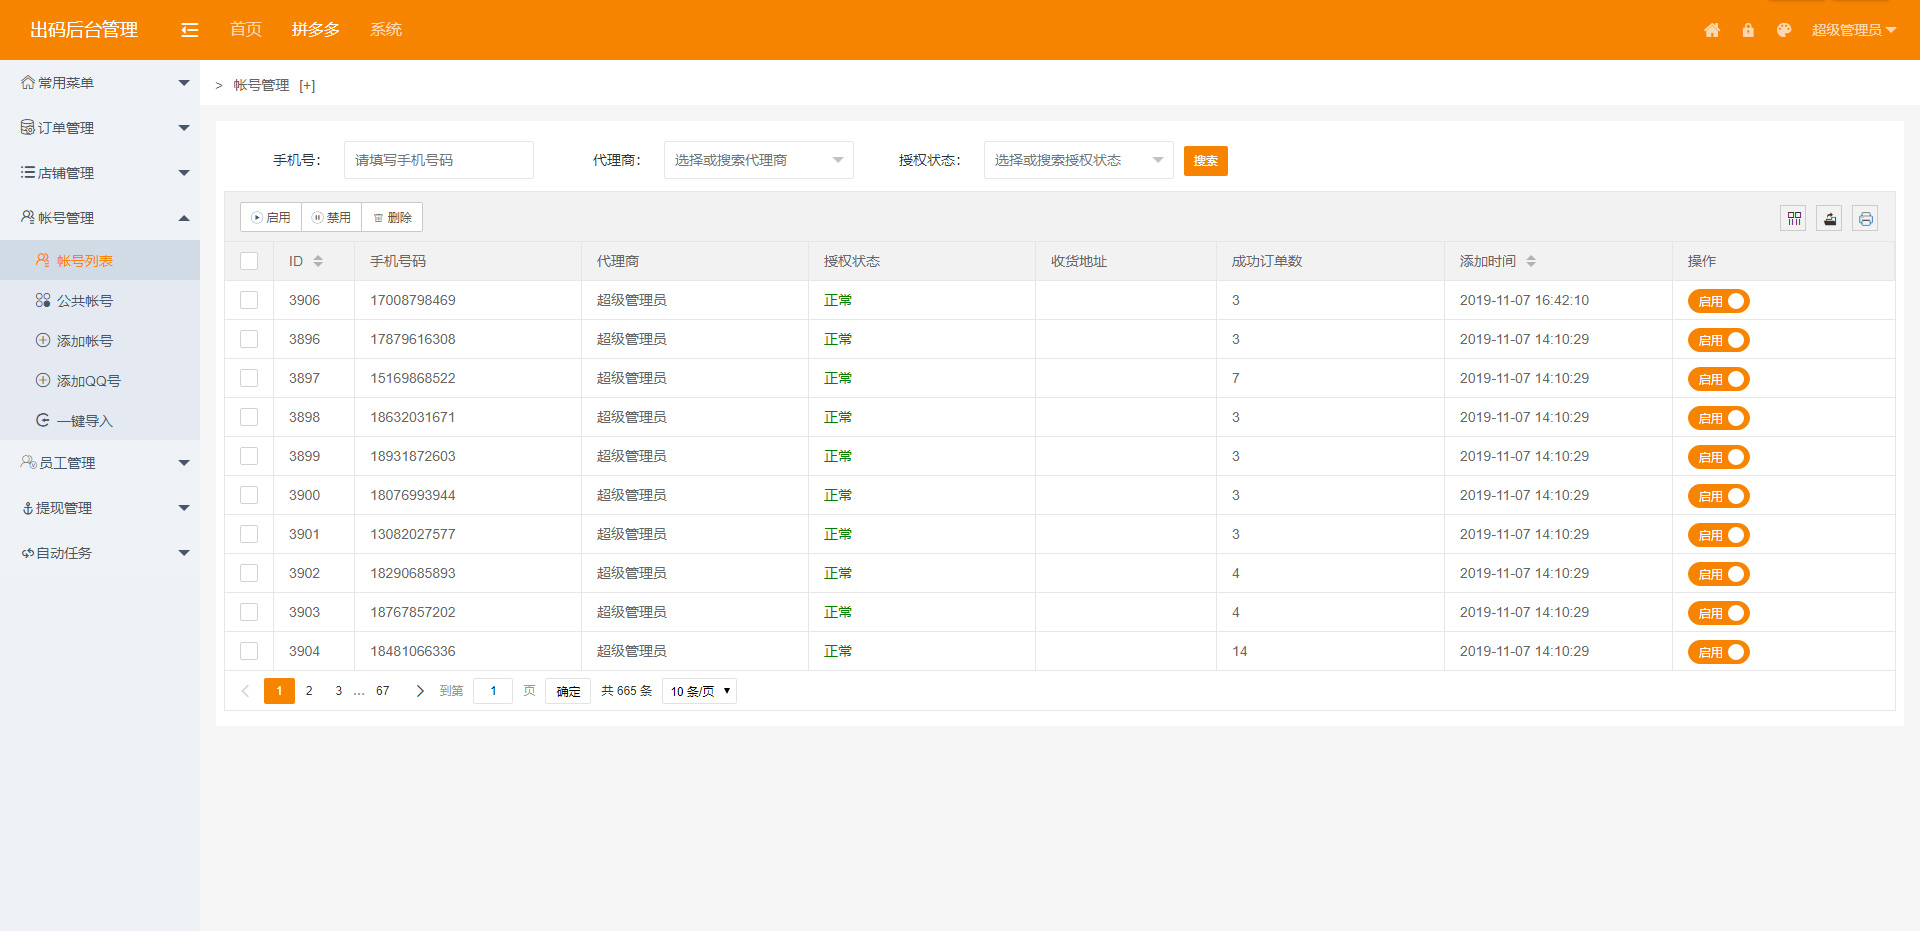1920x931 pixels.
Task: Open 公共帐号 in the sidebar
Action: pos(85,301)
